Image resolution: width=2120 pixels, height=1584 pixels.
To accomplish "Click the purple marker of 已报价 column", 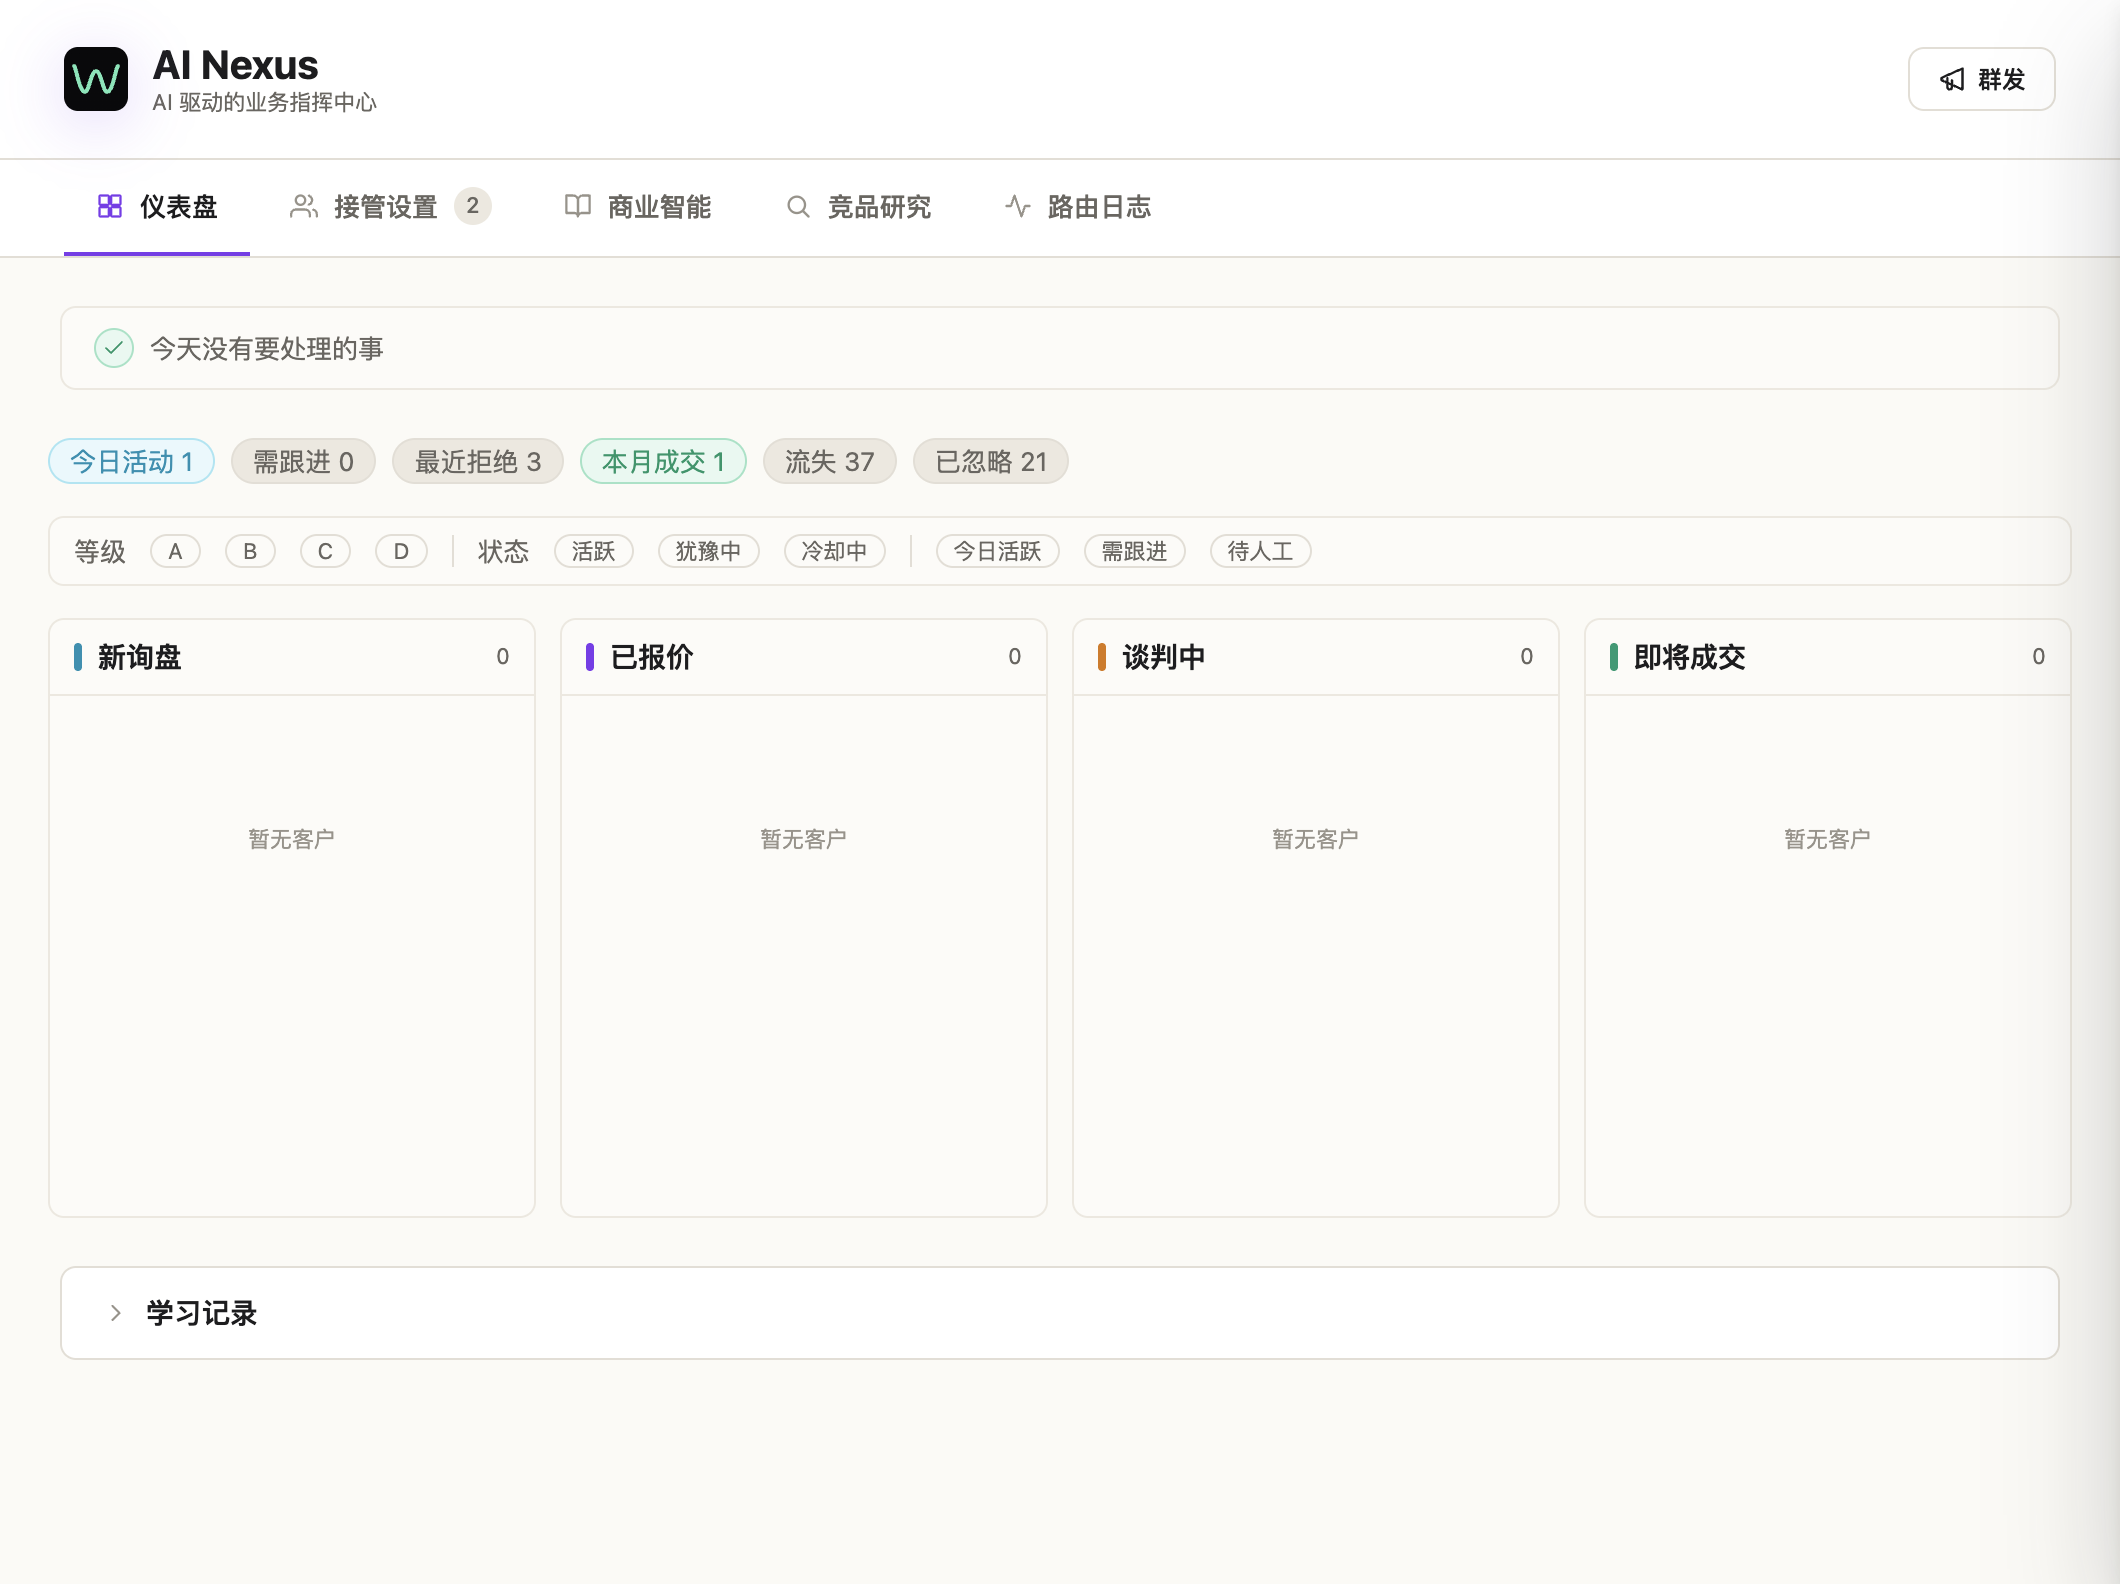I will pos(590,657).
